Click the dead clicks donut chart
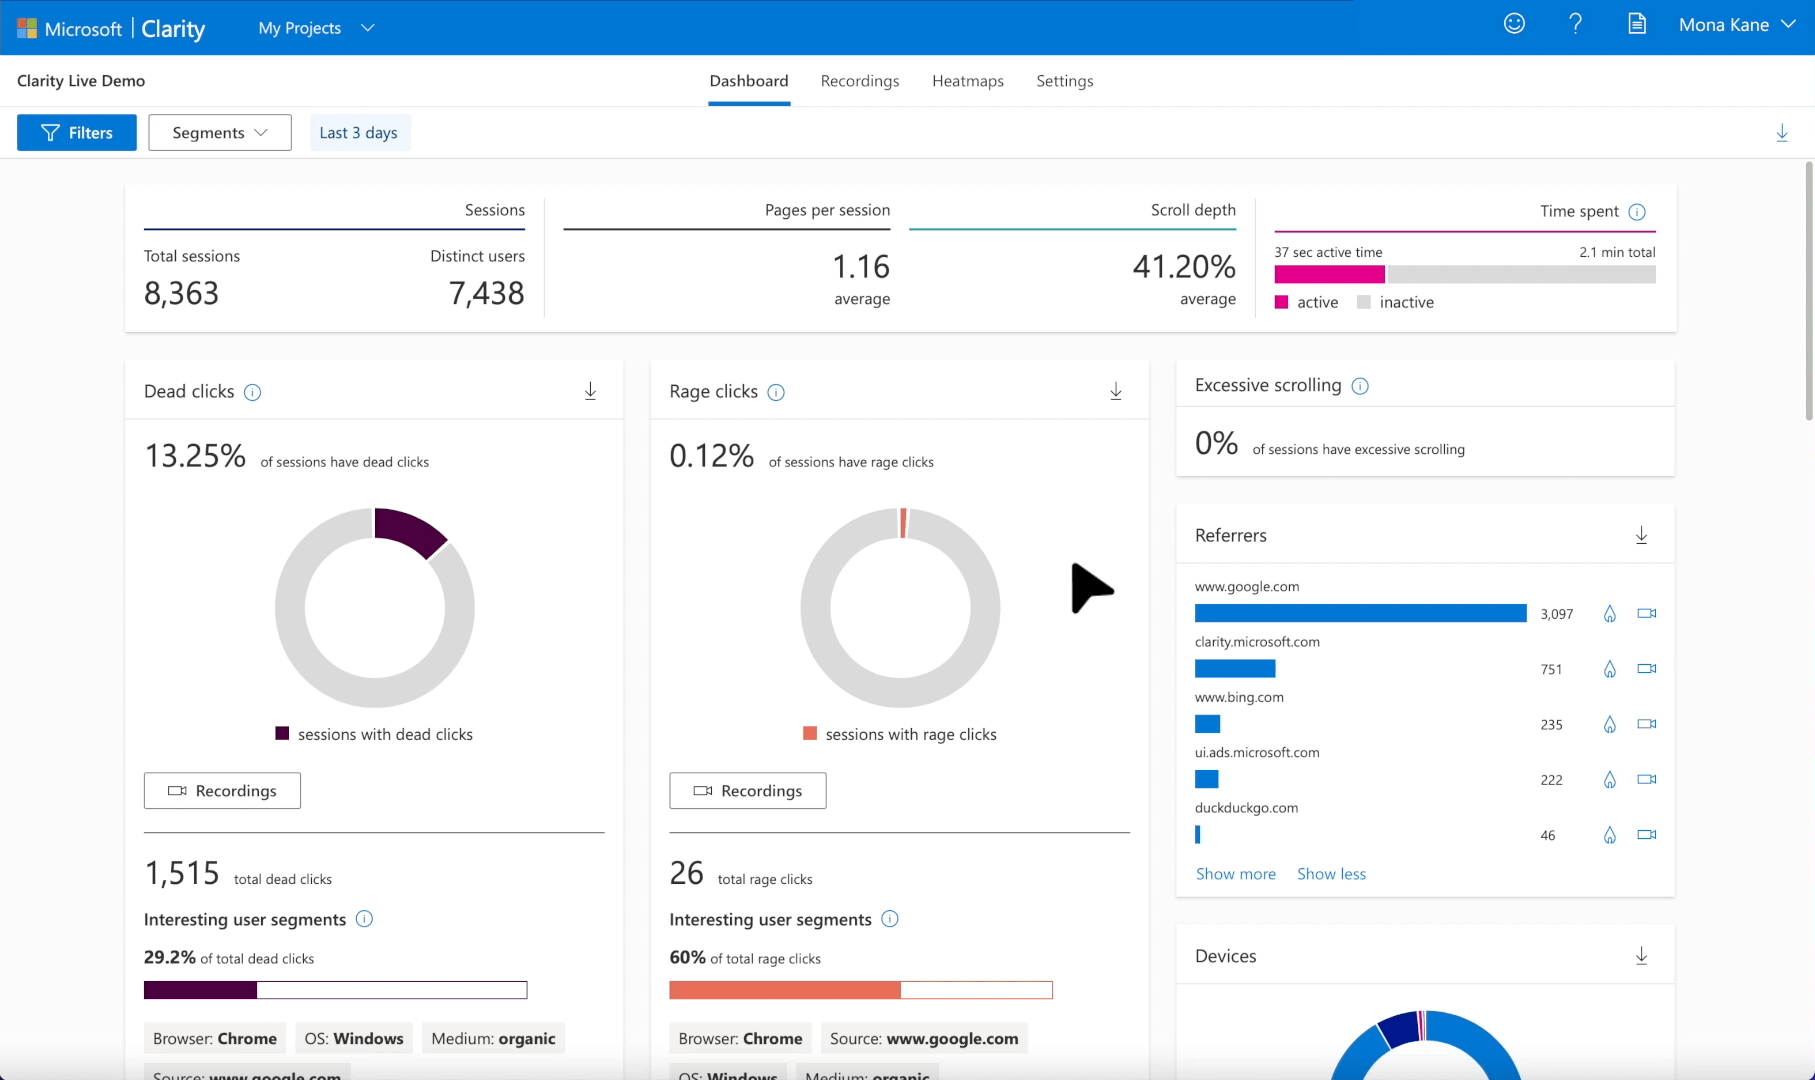 click(x=375, y=608)
